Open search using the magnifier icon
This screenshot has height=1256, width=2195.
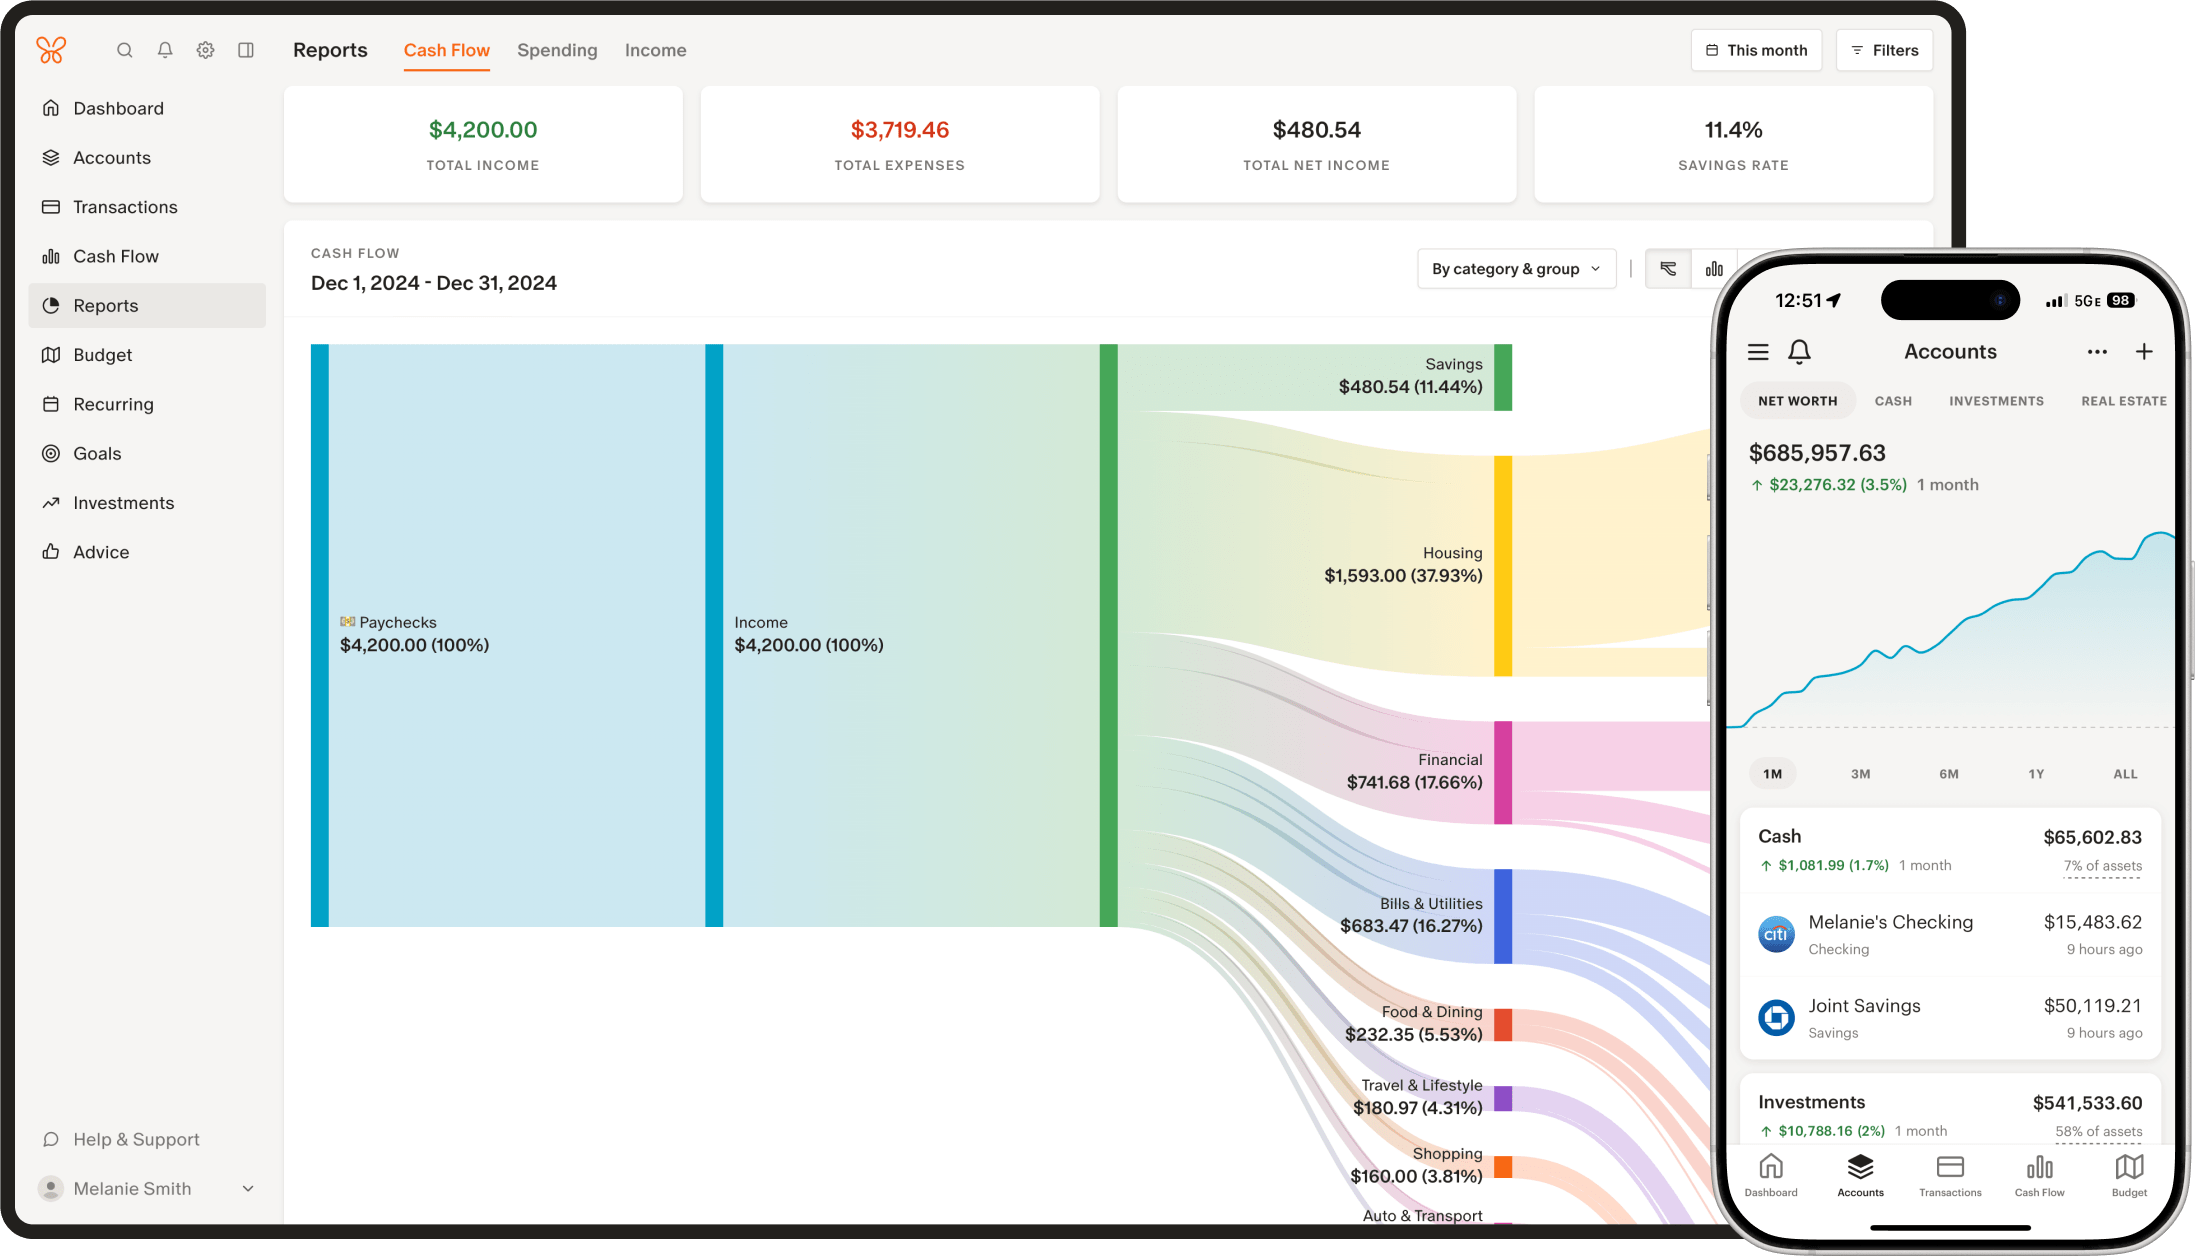124,50
